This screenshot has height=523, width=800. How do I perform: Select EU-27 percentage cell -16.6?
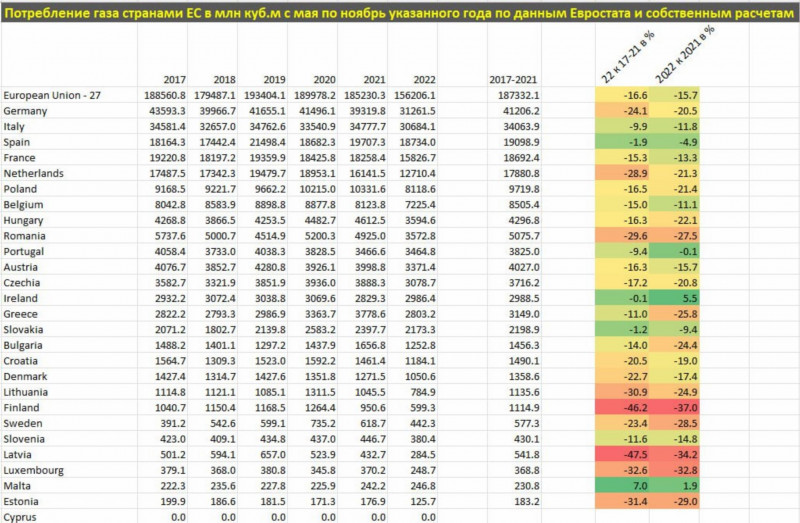[622, 95]
